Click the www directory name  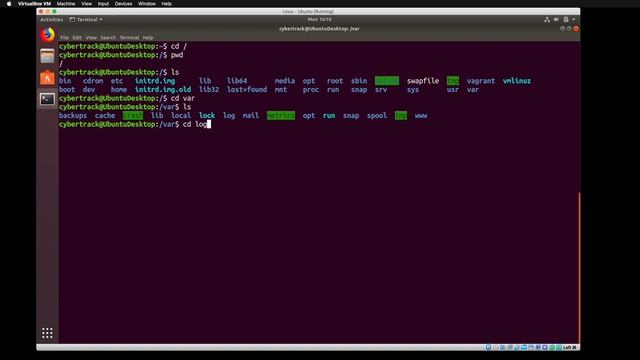(x=421, y=116)
